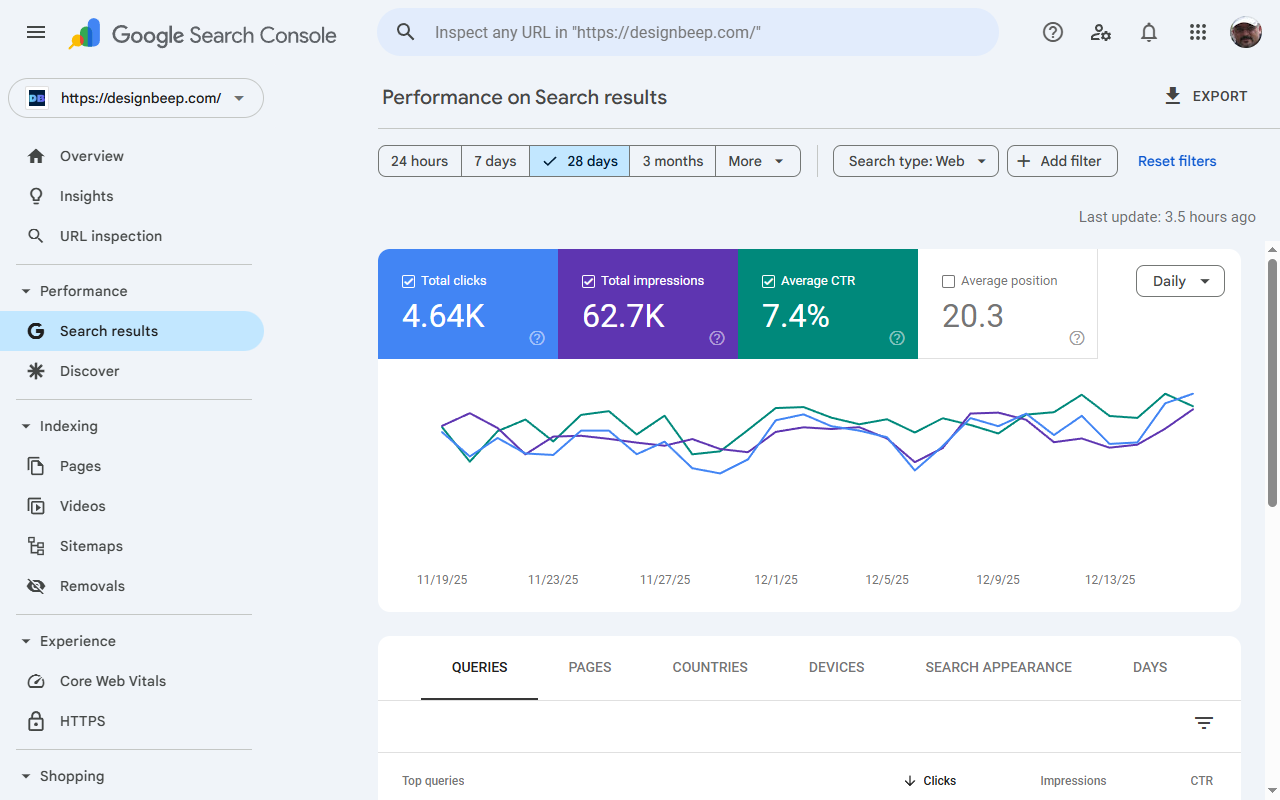Click the Reset filters link
The image size is (1280, 800).
coord(1177,161)
